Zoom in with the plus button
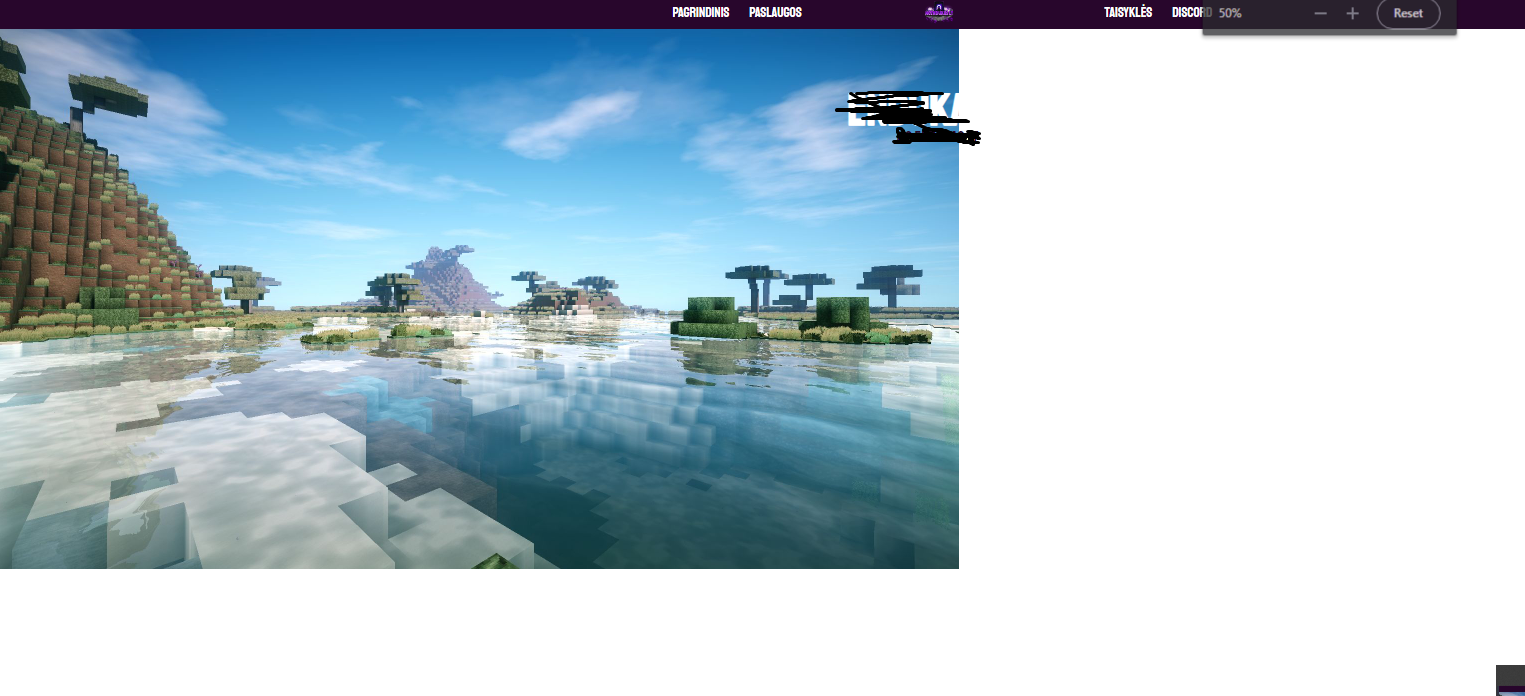The image size is (1525, 696). point(1352,13)
